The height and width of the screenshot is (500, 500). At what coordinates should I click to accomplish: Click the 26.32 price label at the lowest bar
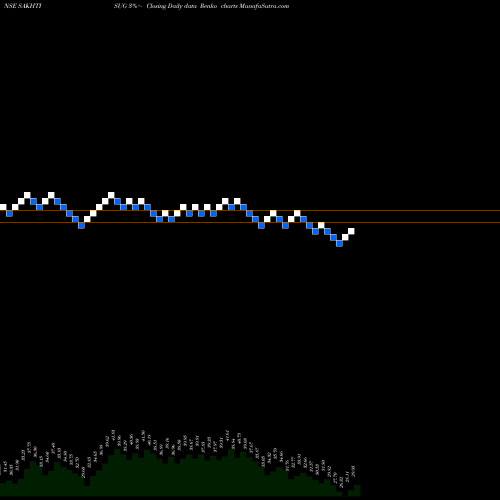click(x=341, y=482)
